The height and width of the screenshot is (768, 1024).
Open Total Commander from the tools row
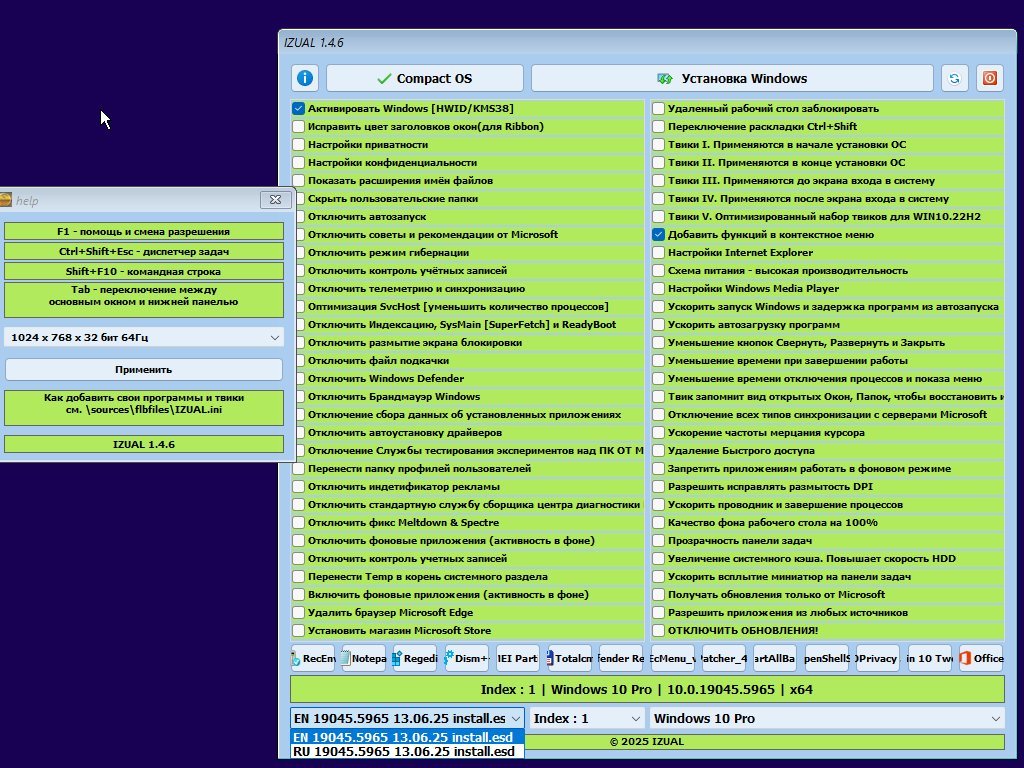tap(569, 658)
